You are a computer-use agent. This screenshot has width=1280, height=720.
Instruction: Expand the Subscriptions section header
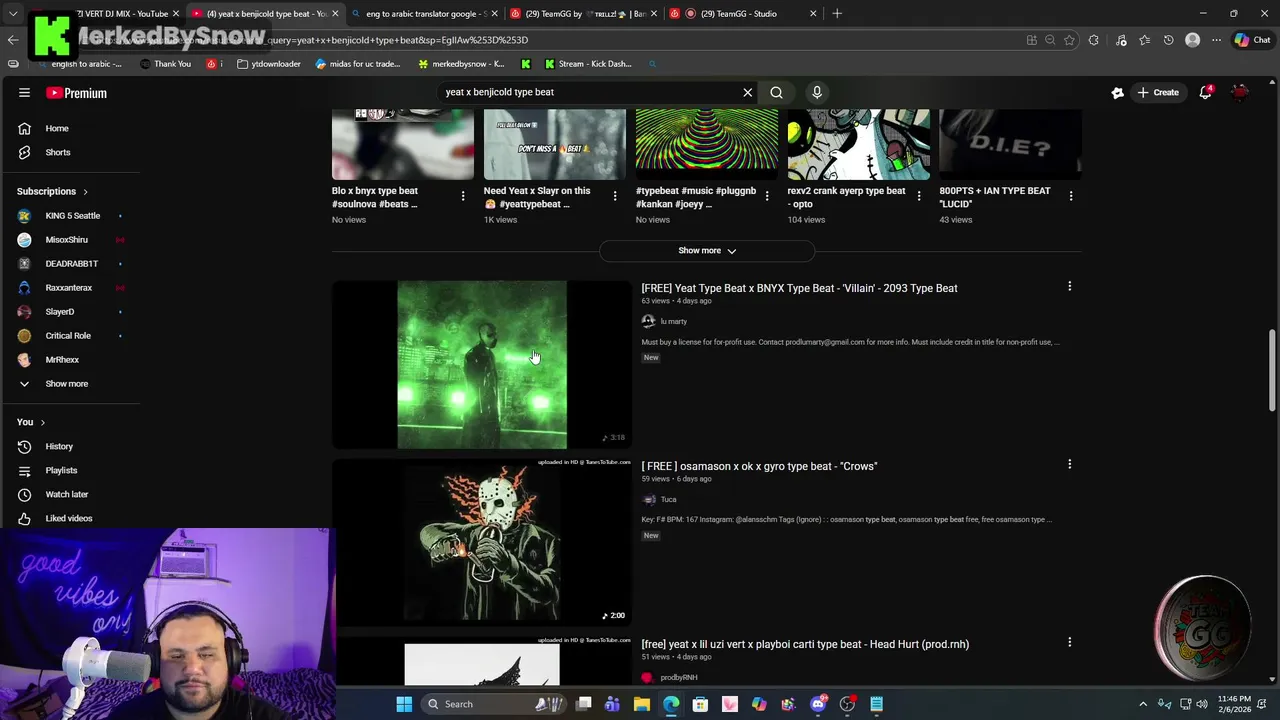point(52,191)
